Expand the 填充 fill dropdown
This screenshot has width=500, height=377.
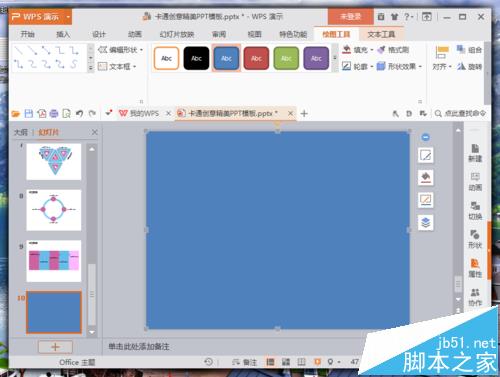[x=372, y=50]
